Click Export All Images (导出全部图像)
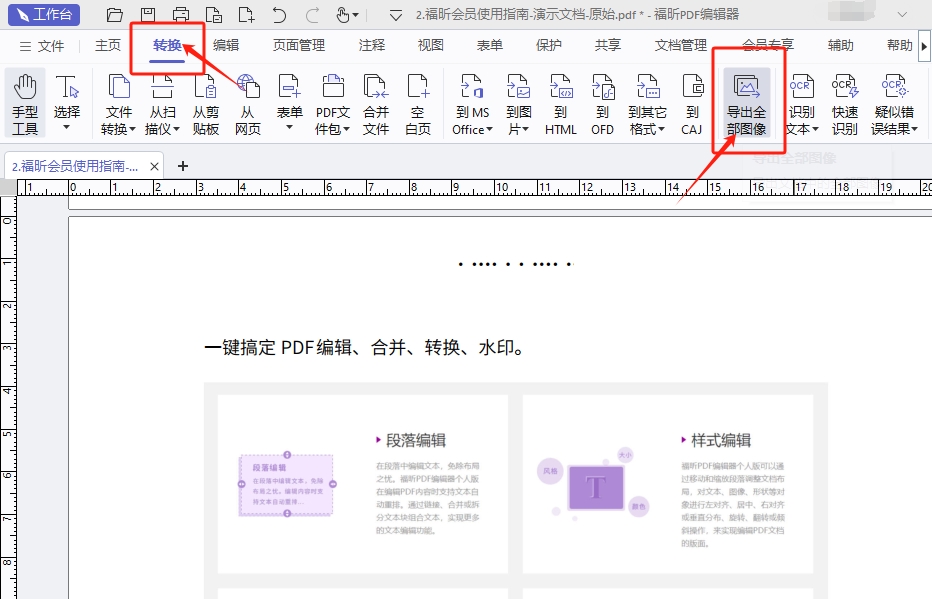932x599 pixels. coord(746,105)
